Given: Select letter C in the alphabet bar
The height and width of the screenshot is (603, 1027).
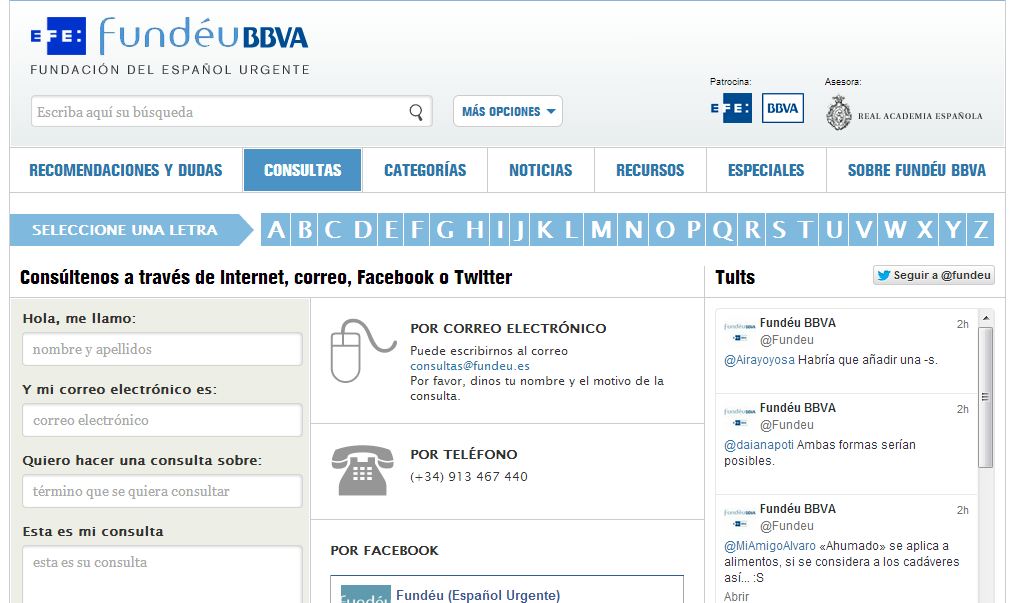Looking at the screenshot, I should coord(333,230).
